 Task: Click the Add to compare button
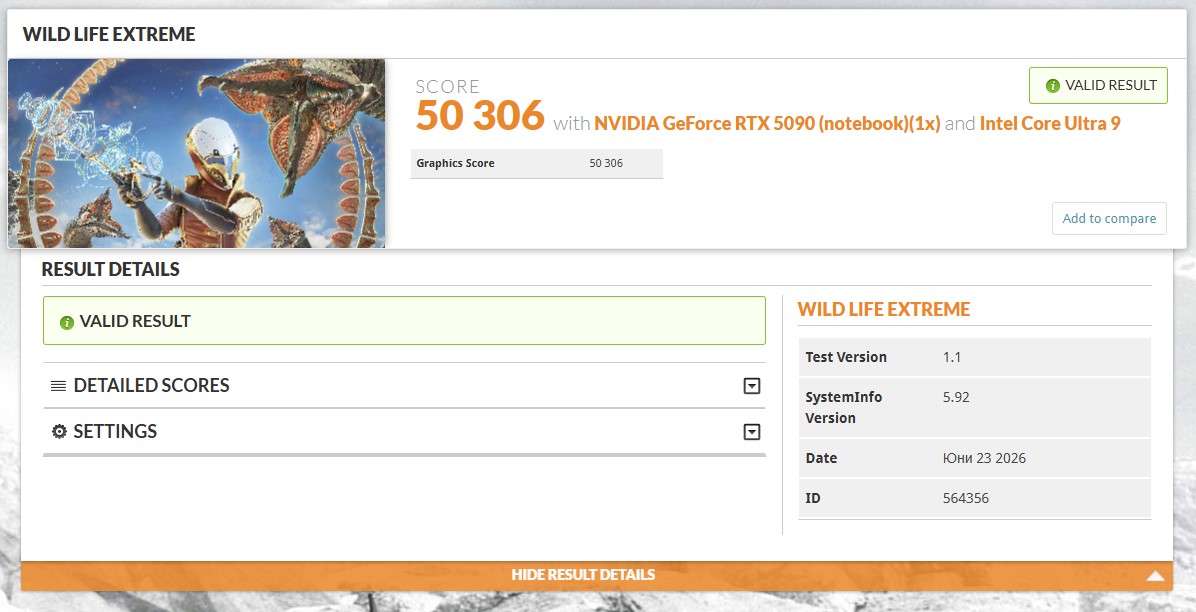1109,218
